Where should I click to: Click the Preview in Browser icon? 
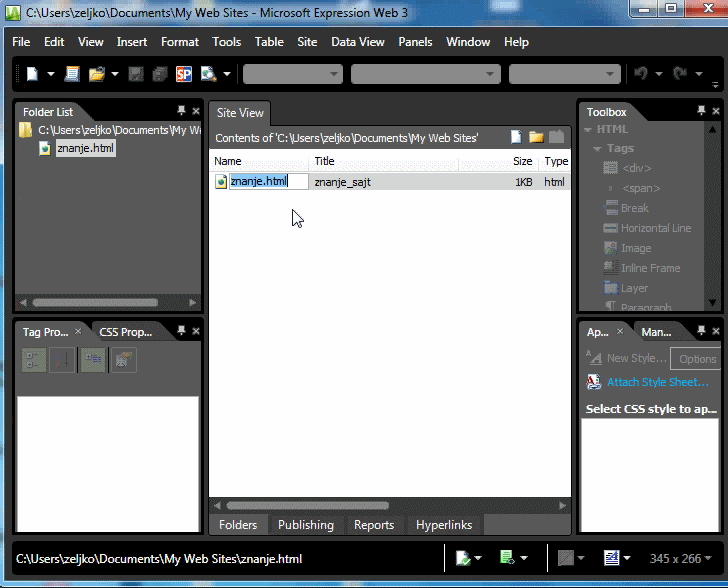pyautogui.click(x=208, y=74)
